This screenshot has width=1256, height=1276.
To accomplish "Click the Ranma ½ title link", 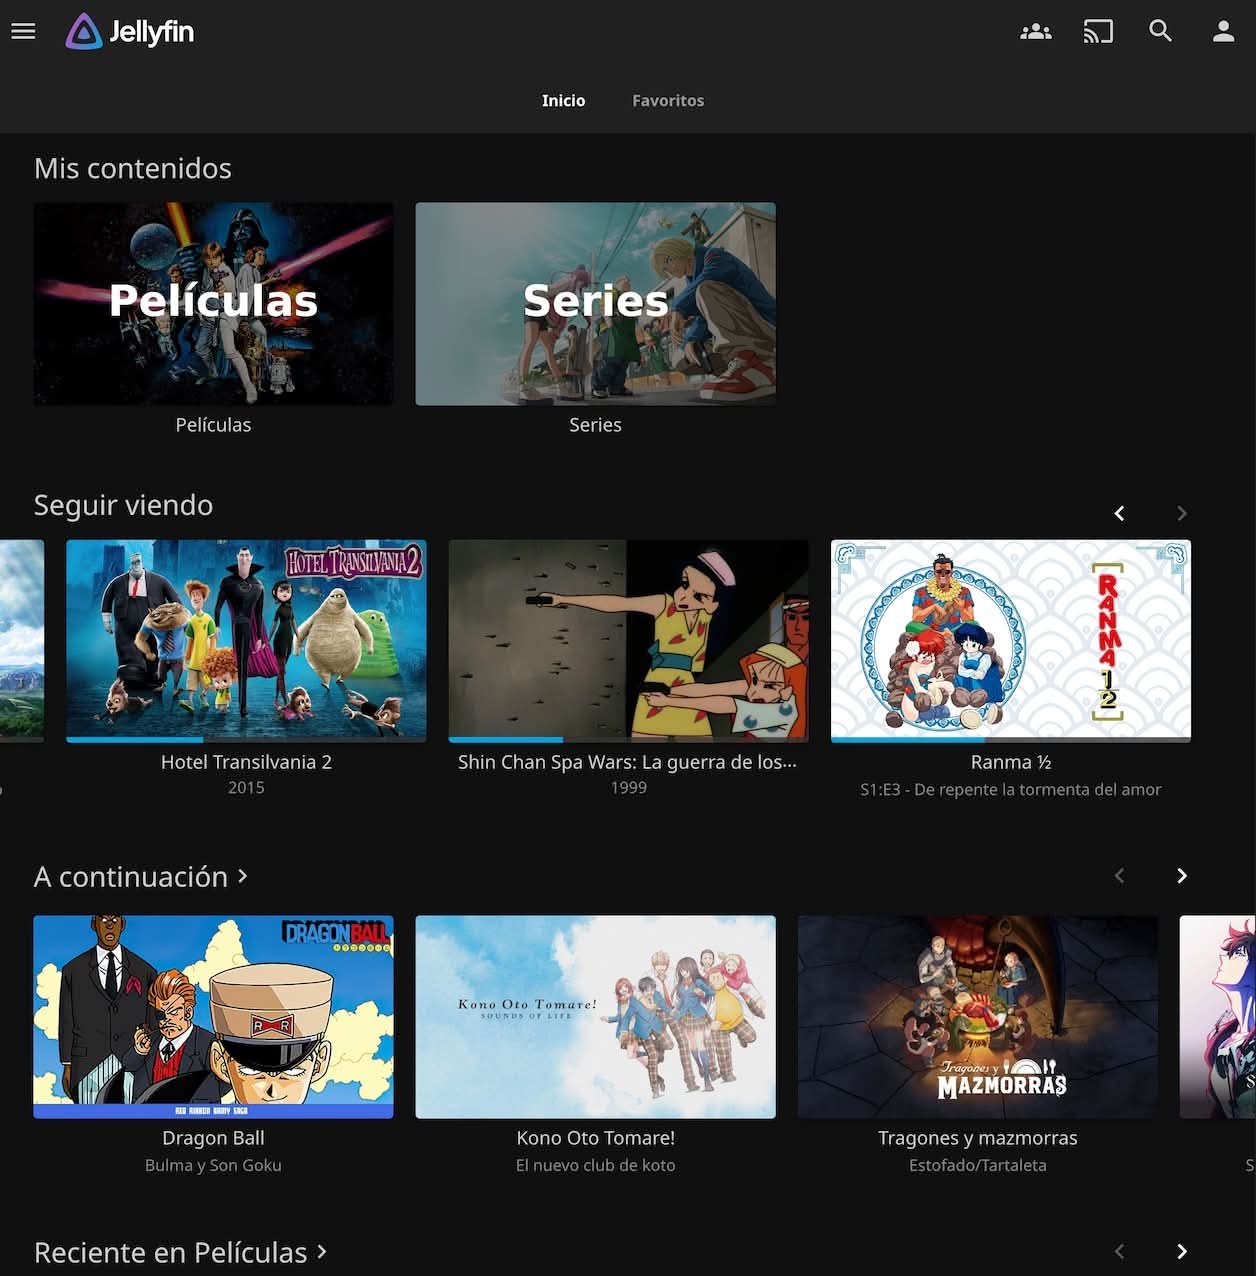I will [x=1010, y=762].
